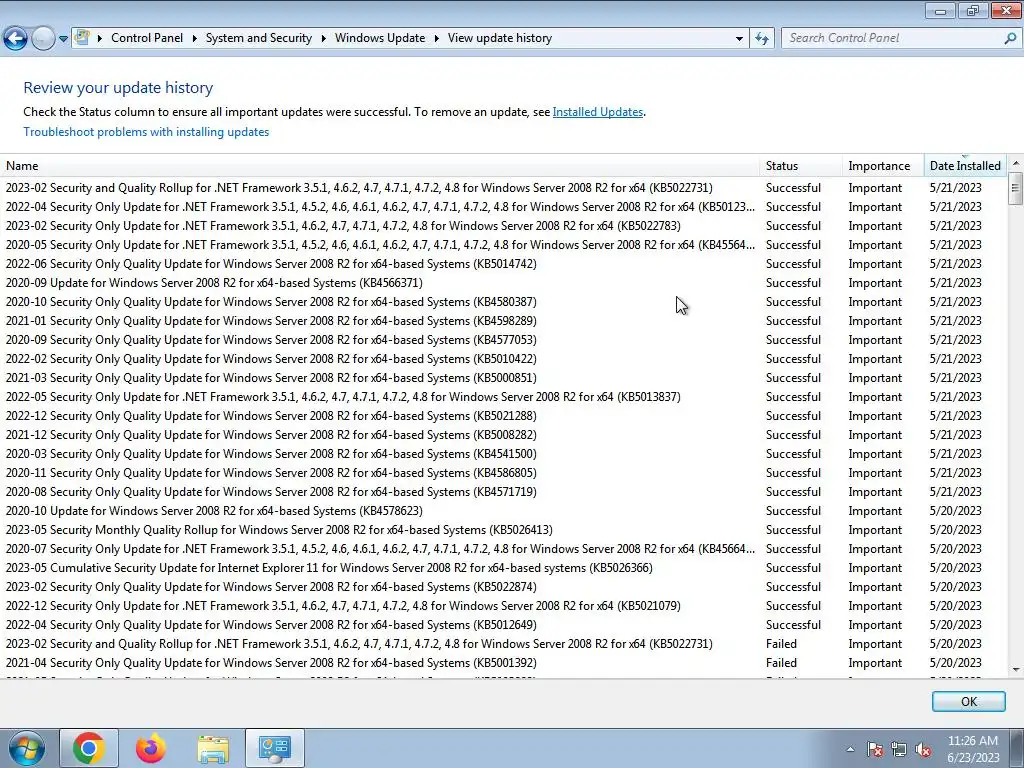Click Failed status for KB5022731 on 5/20/2023
The image size is (1024, 768).
pyautogui.click(x=781, y=644)
